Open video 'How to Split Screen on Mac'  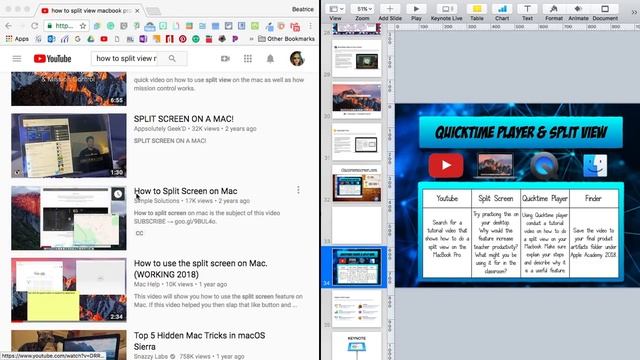click(186, 191)
